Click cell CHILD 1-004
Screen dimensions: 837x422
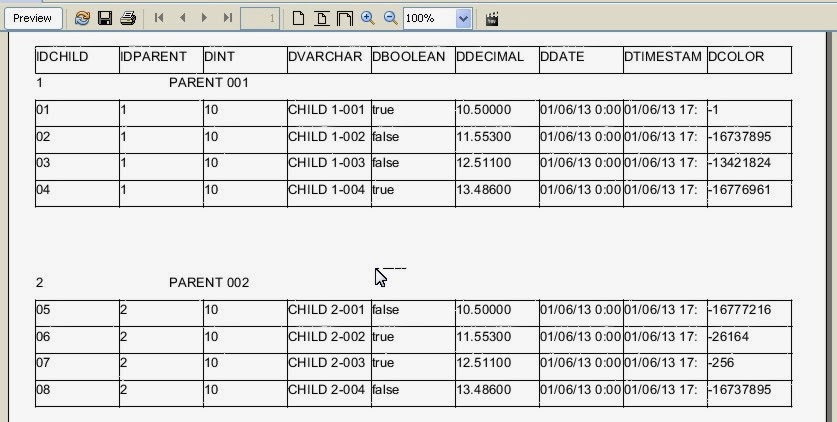pyautogui.click(x=329, y=193)
